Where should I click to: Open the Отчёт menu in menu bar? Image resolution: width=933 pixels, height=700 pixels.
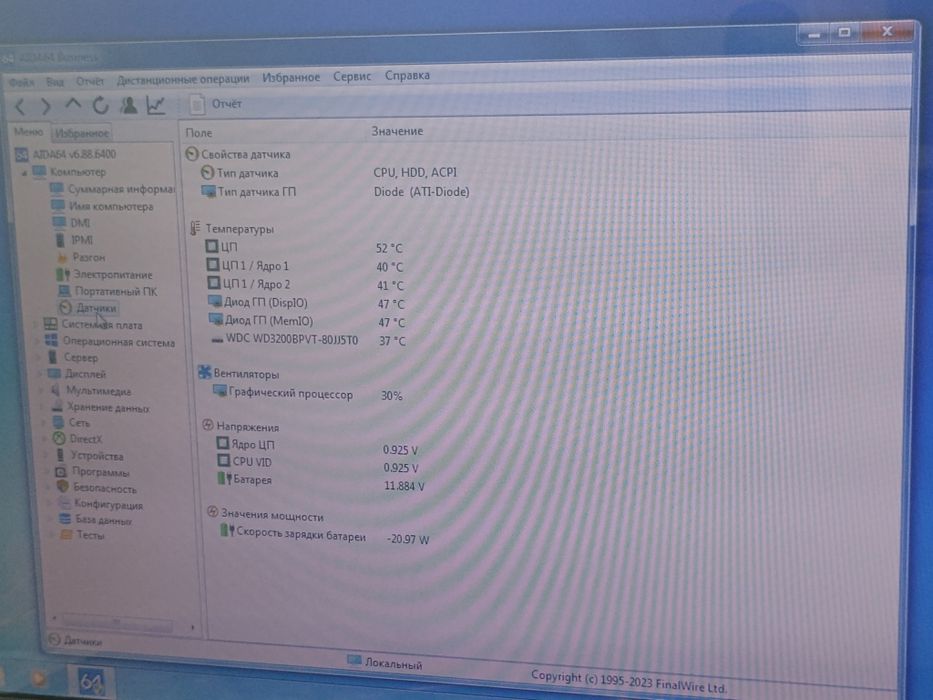[89, 81]
